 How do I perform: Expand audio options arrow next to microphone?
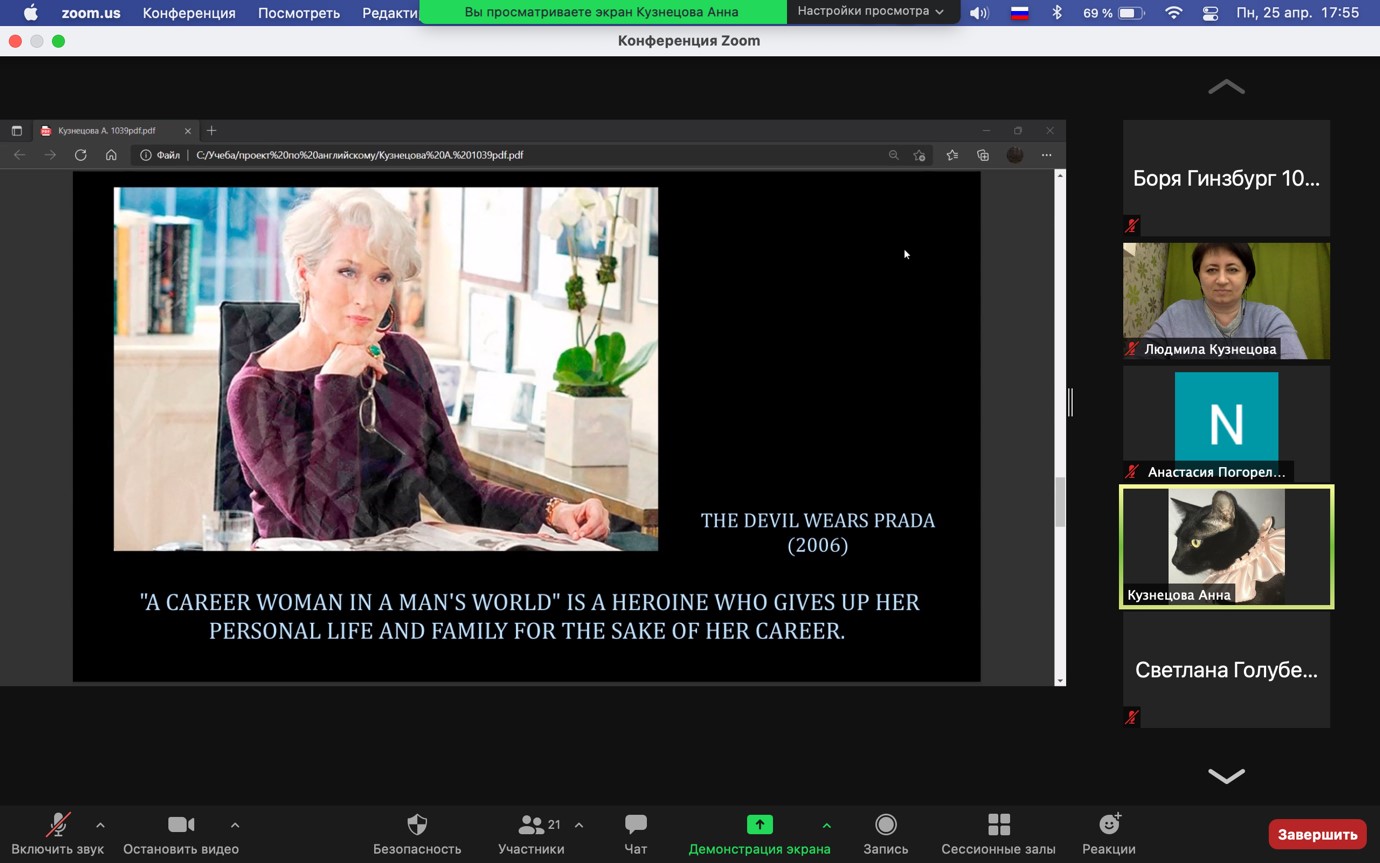100,825
